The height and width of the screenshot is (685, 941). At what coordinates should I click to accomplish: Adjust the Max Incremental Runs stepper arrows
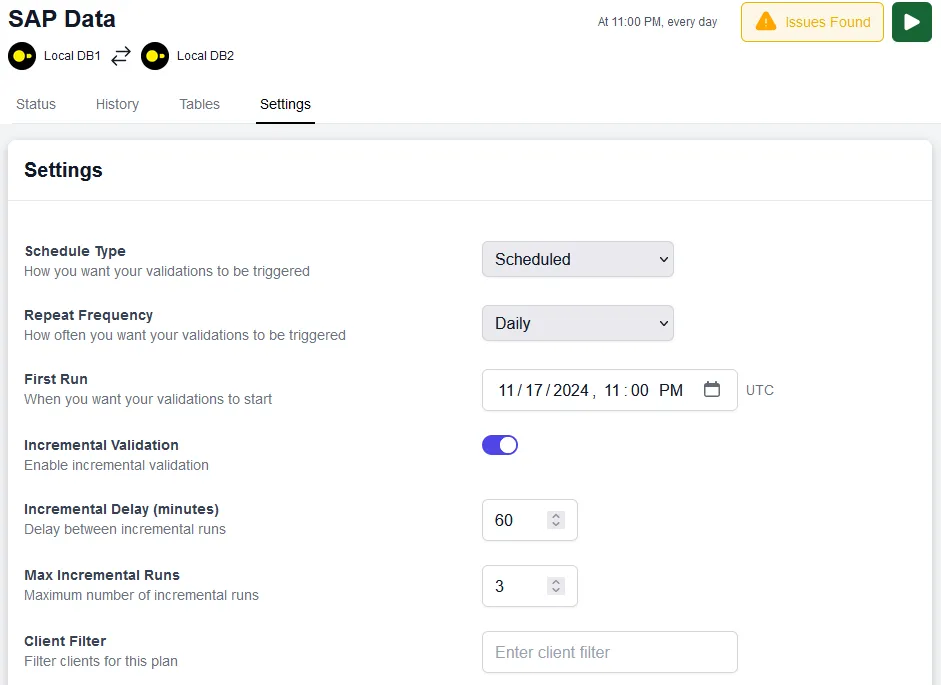click(x=557, y=586)
